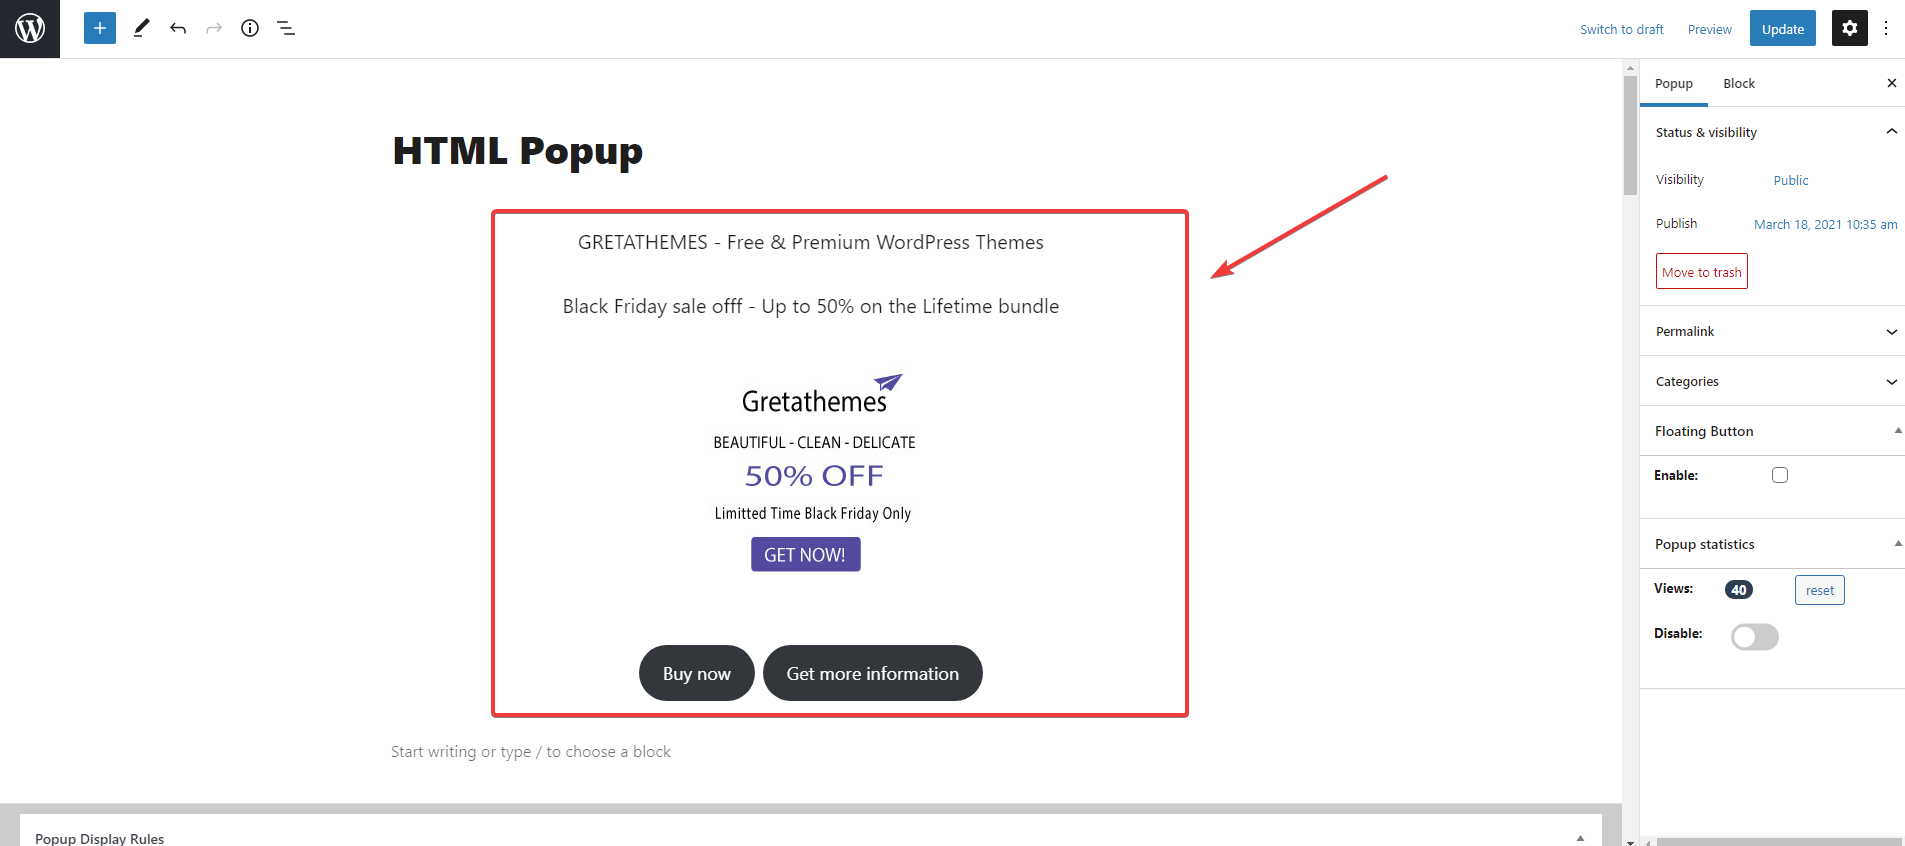
Task: Click the Public visibility link
Action: coord(1791,180)
